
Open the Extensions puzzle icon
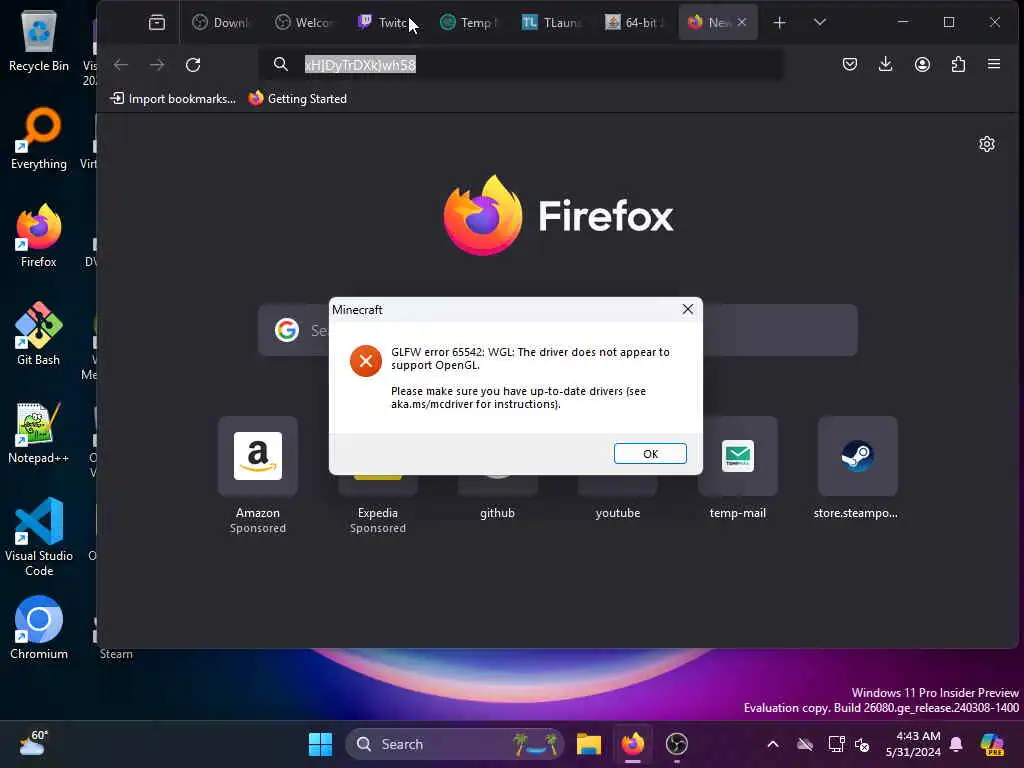point(958,64)
